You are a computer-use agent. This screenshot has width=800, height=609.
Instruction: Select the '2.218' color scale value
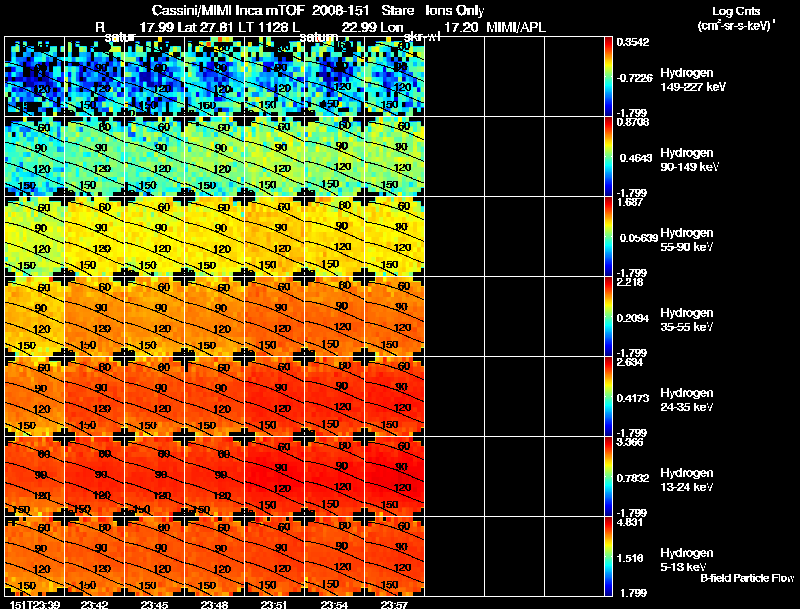tap(630, 282)
